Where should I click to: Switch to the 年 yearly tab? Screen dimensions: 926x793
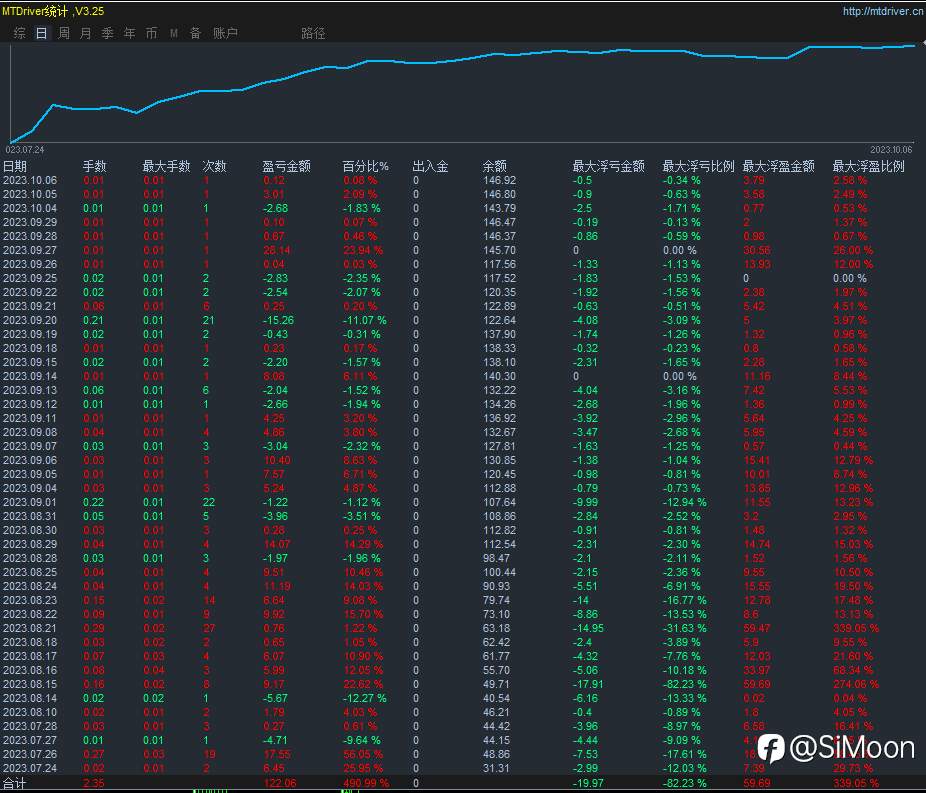point(130,33)
